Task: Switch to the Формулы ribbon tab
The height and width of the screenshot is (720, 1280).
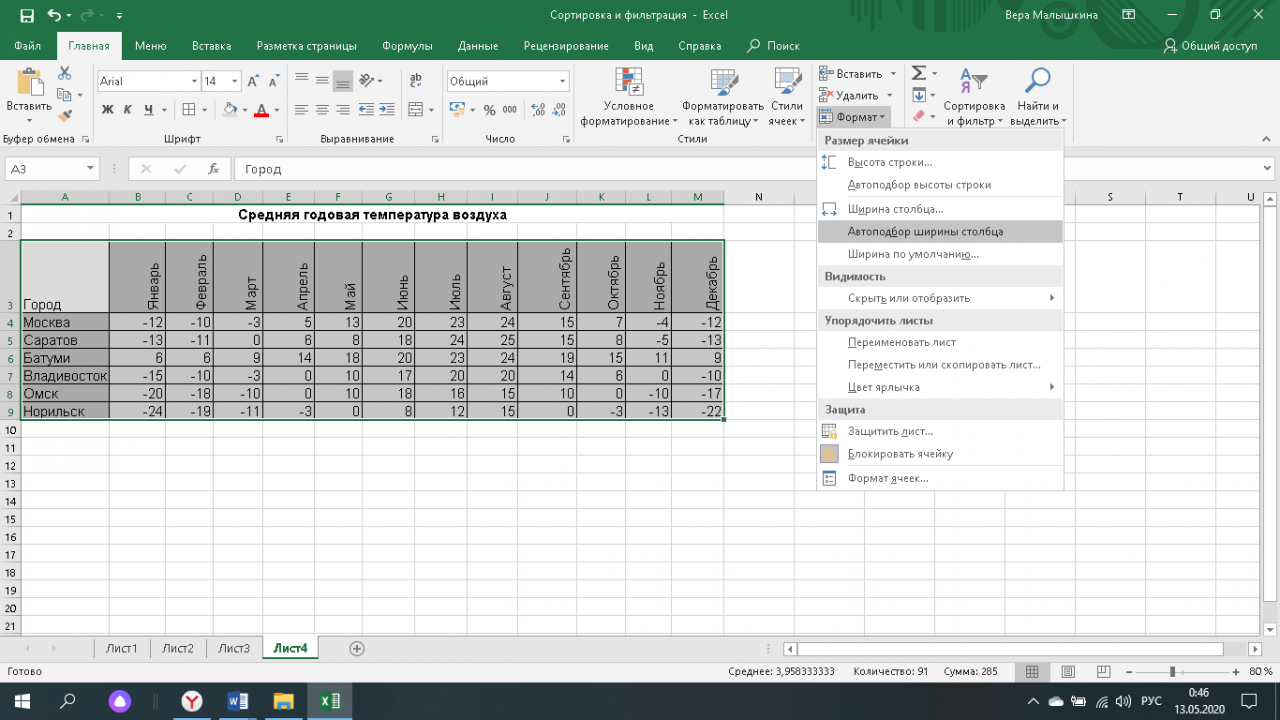Action: [x=407, y=46]
